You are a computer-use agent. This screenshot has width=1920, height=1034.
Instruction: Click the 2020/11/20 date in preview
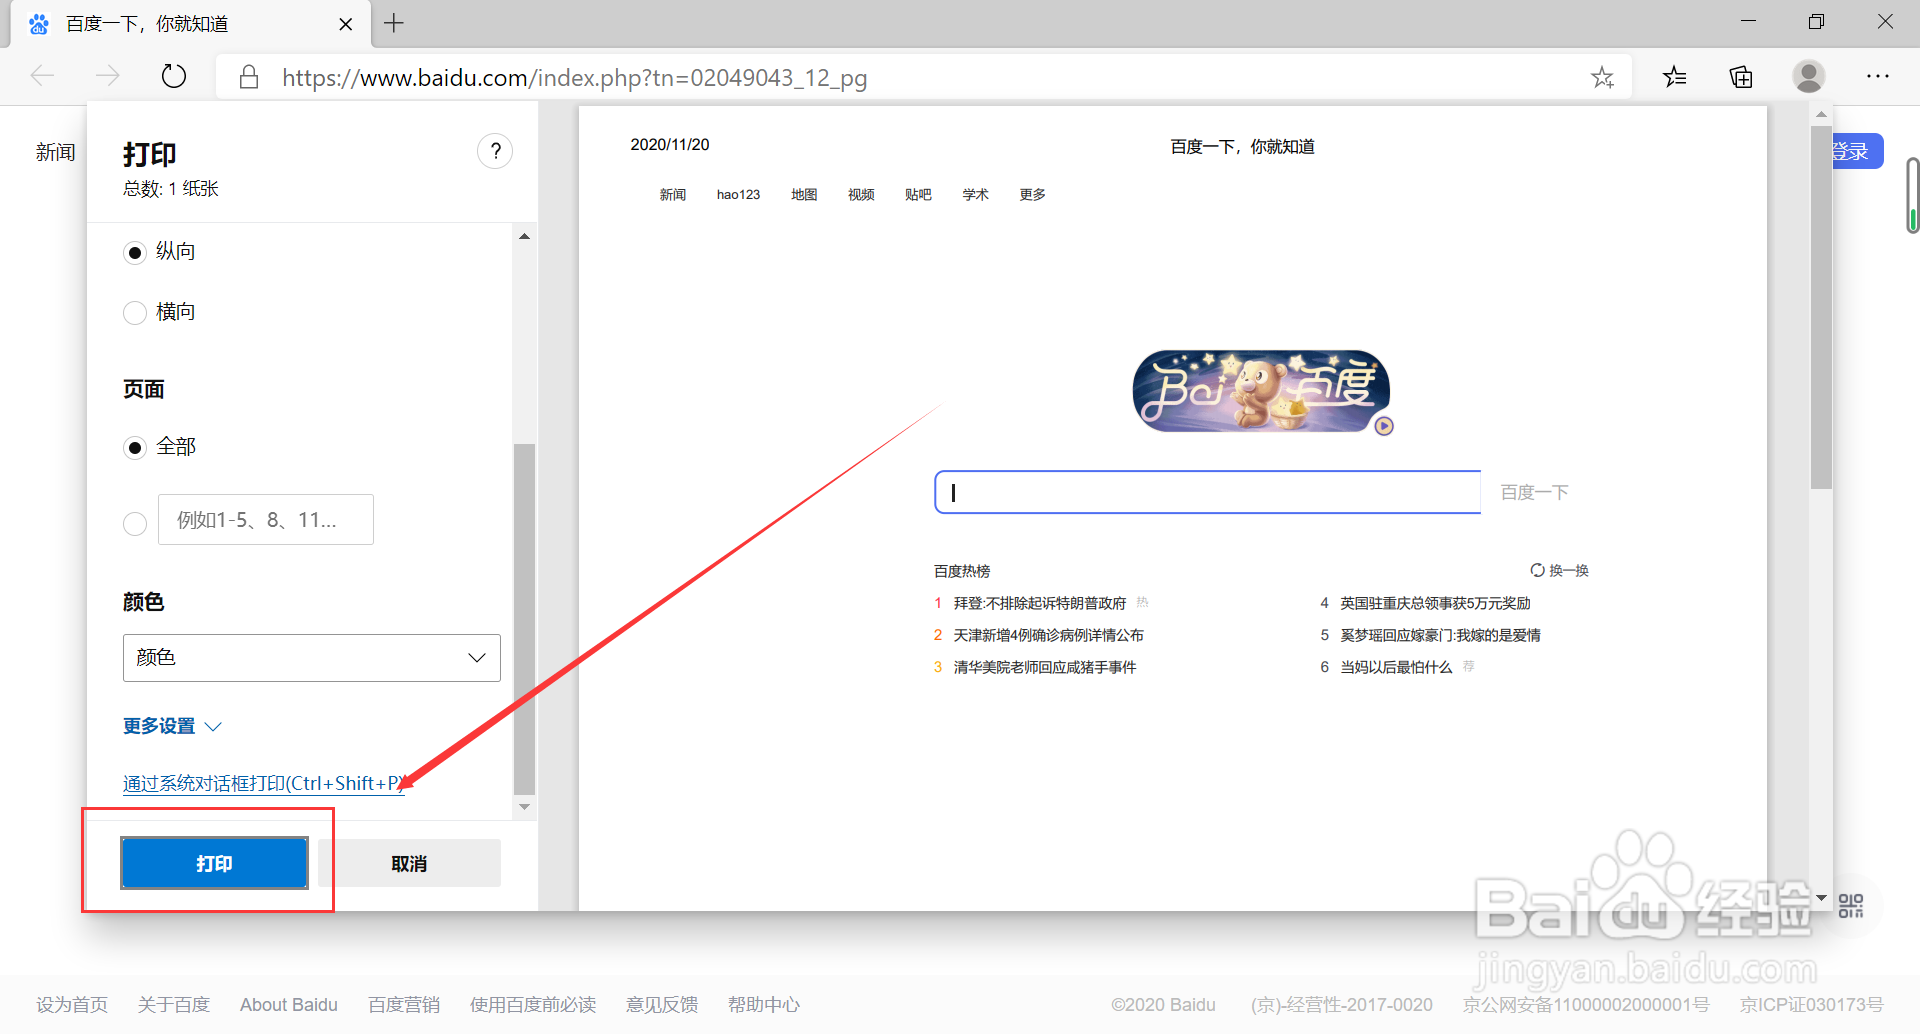tap(670, 145)
